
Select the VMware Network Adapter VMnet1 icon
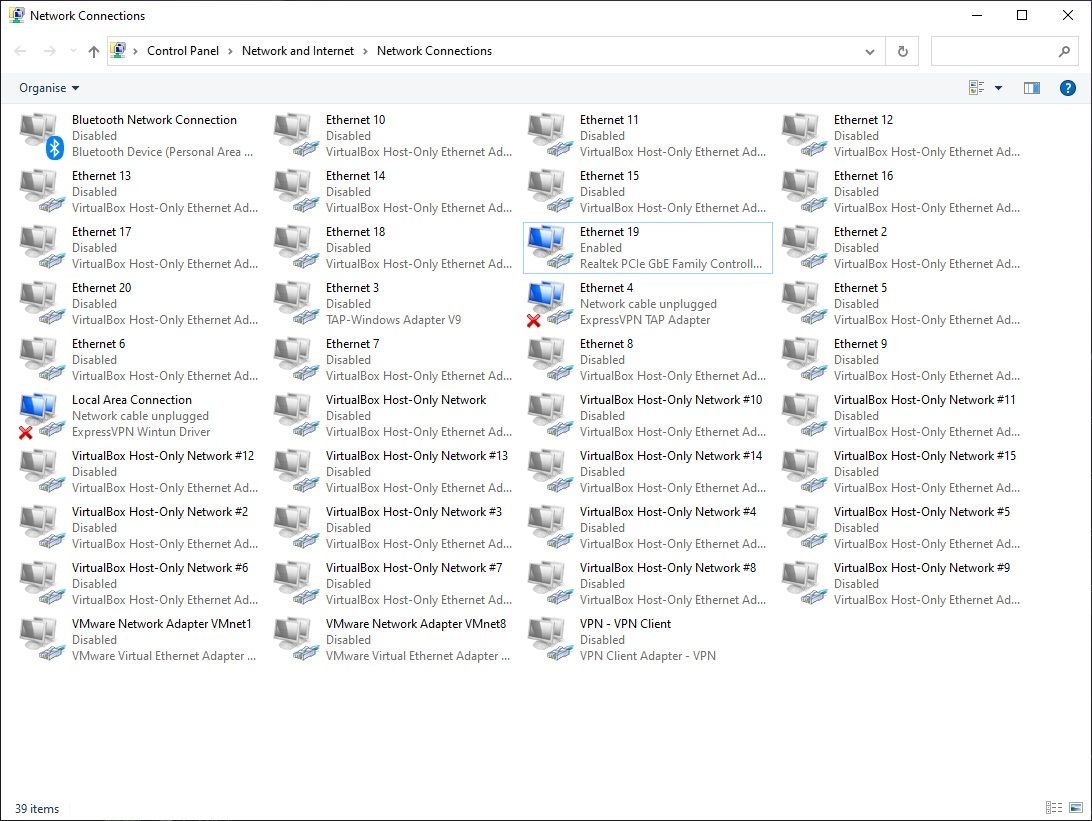point(39,639)
